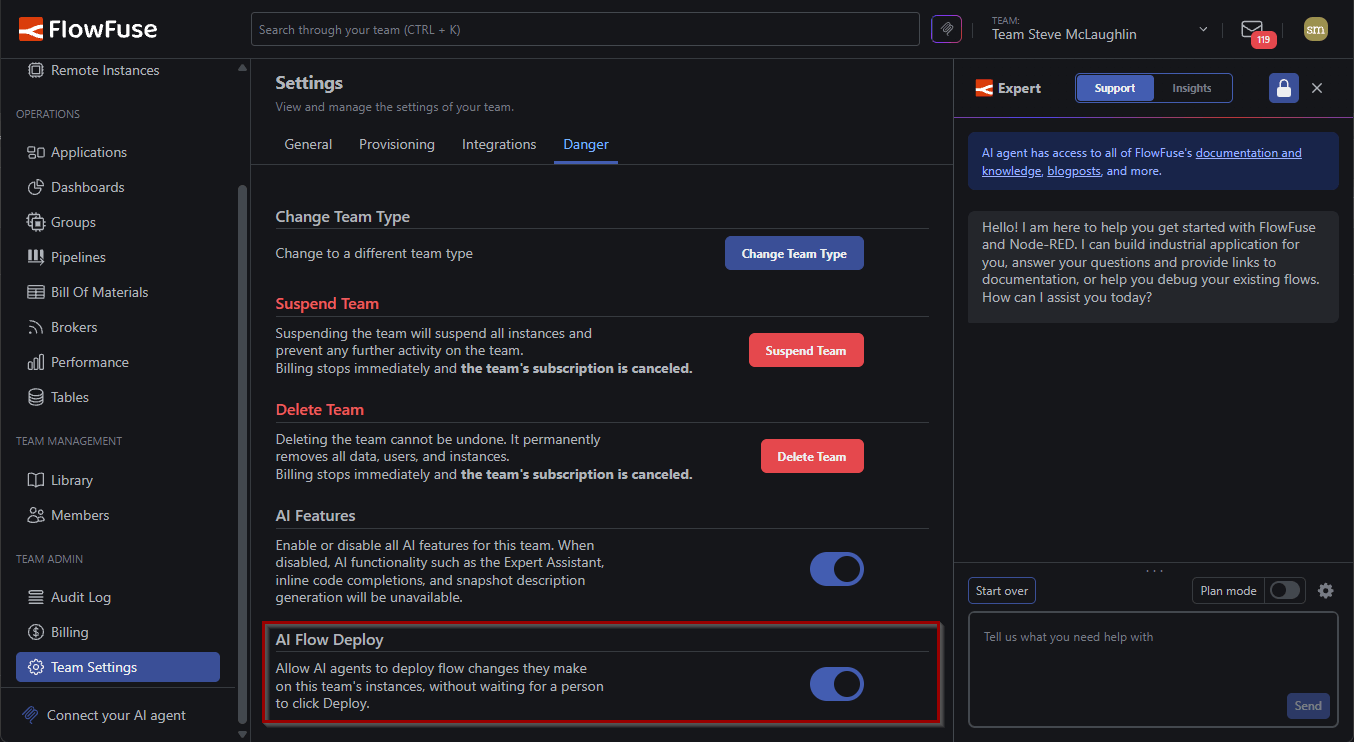The height and width of the screenshot is (742, 1354).
Task: Click the Suspend Team red heading
Action: click(x=327, y=304)
